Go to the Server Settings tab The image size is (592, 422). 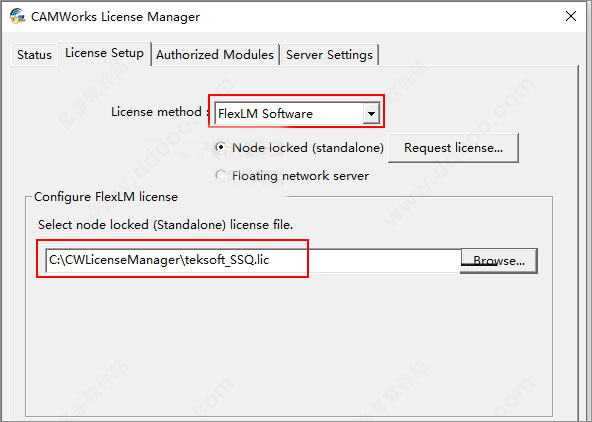329,55
